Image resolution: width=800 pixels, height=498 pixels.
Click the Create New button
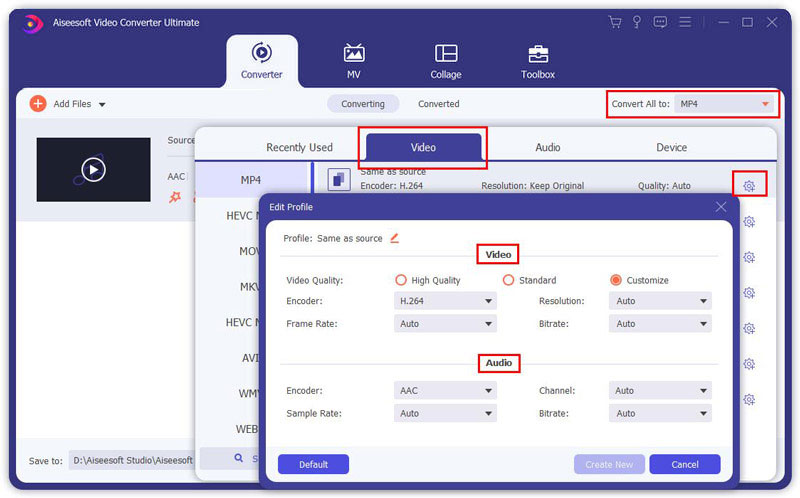tap(609, 464)
